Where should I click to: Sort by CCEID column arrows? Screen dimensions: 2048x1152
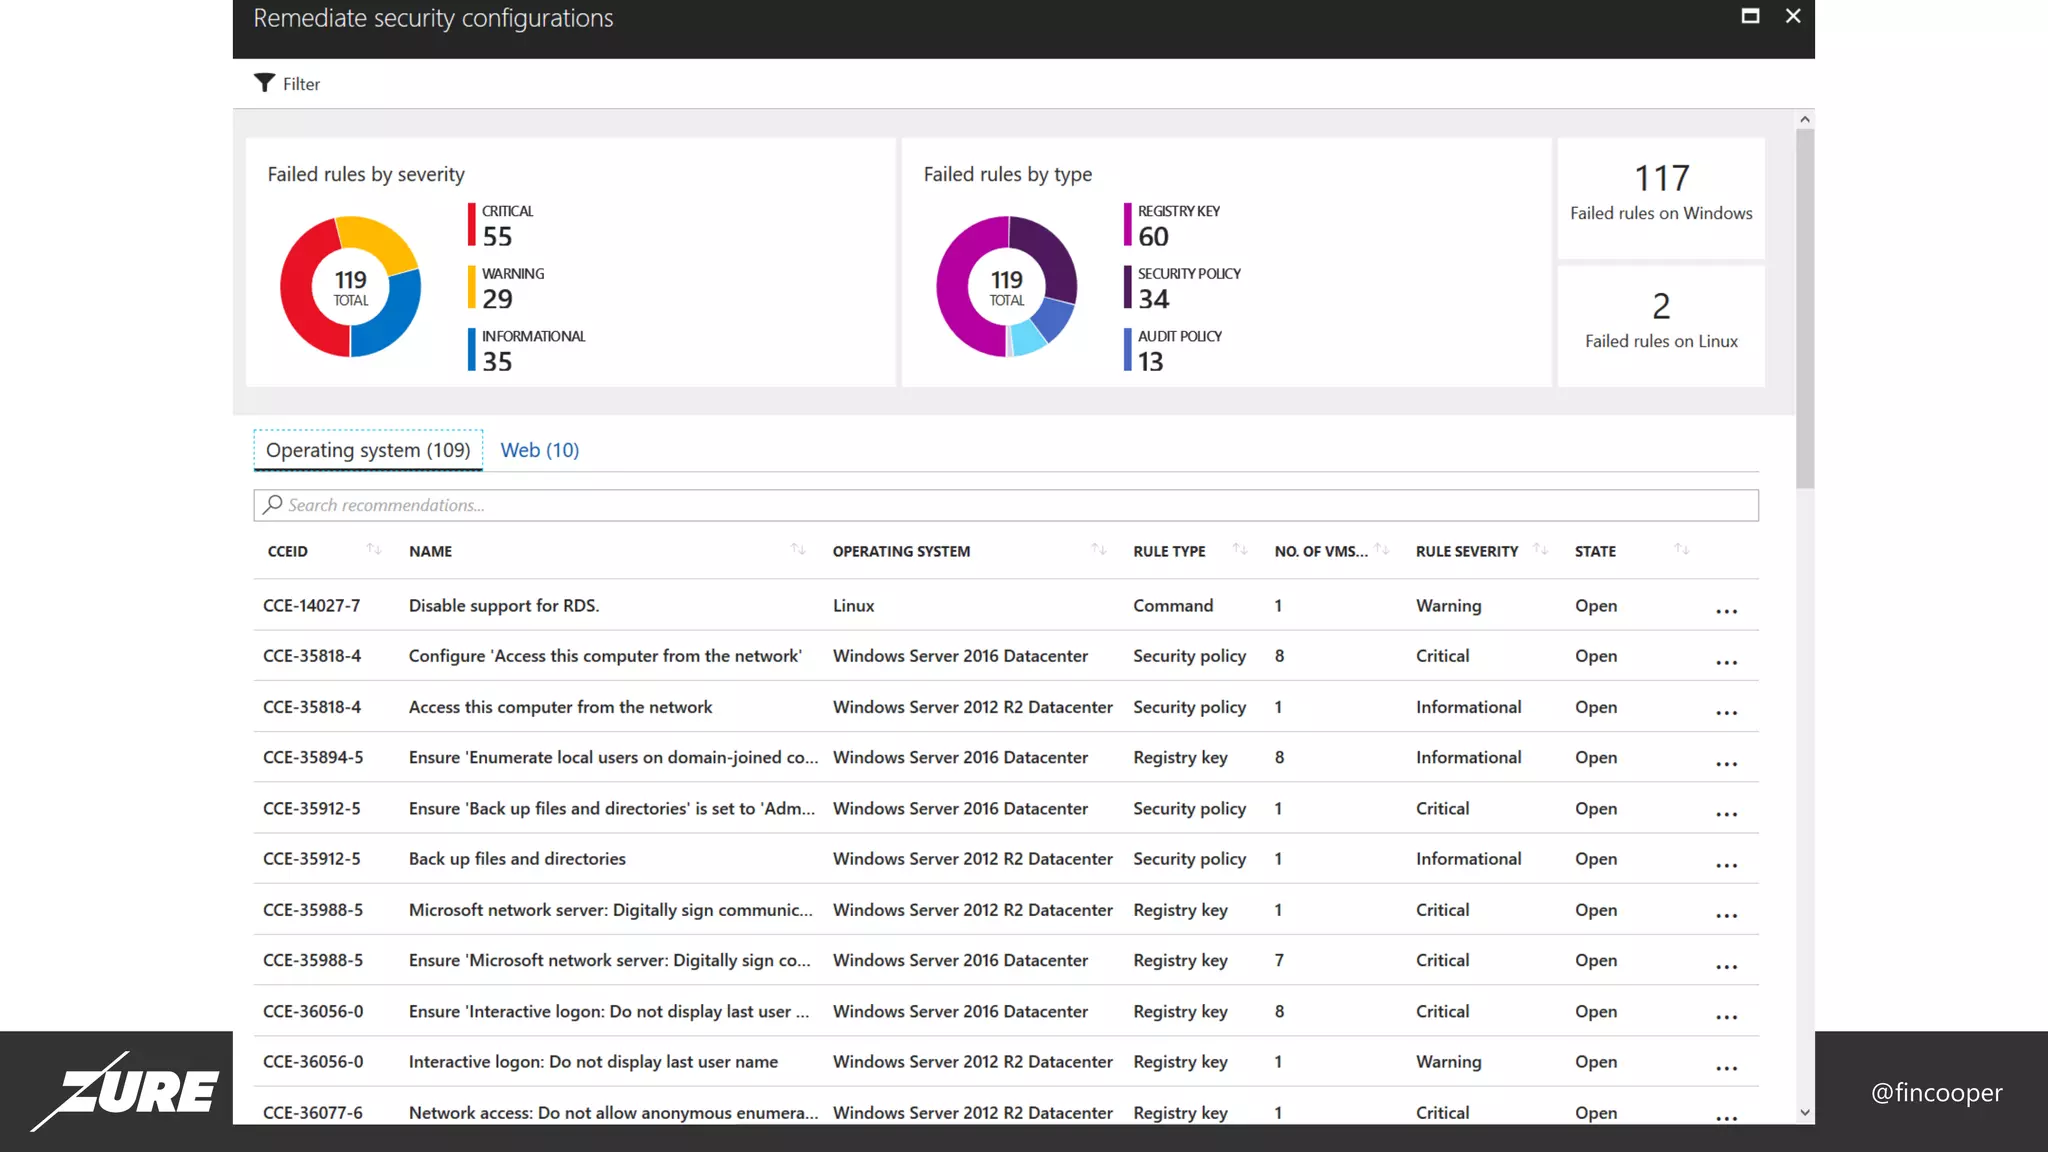[373, 550]
